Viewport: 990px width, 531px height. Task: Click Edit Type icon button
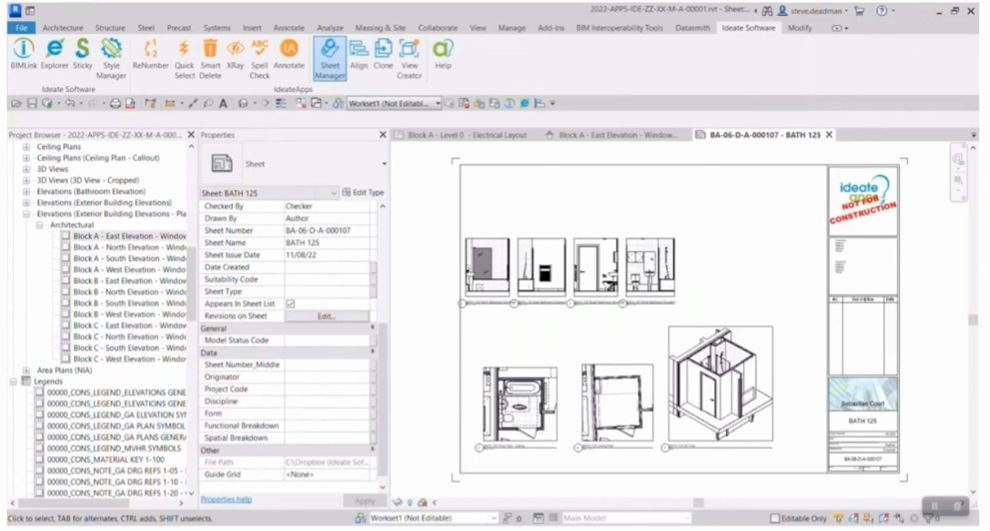point(363,193)
